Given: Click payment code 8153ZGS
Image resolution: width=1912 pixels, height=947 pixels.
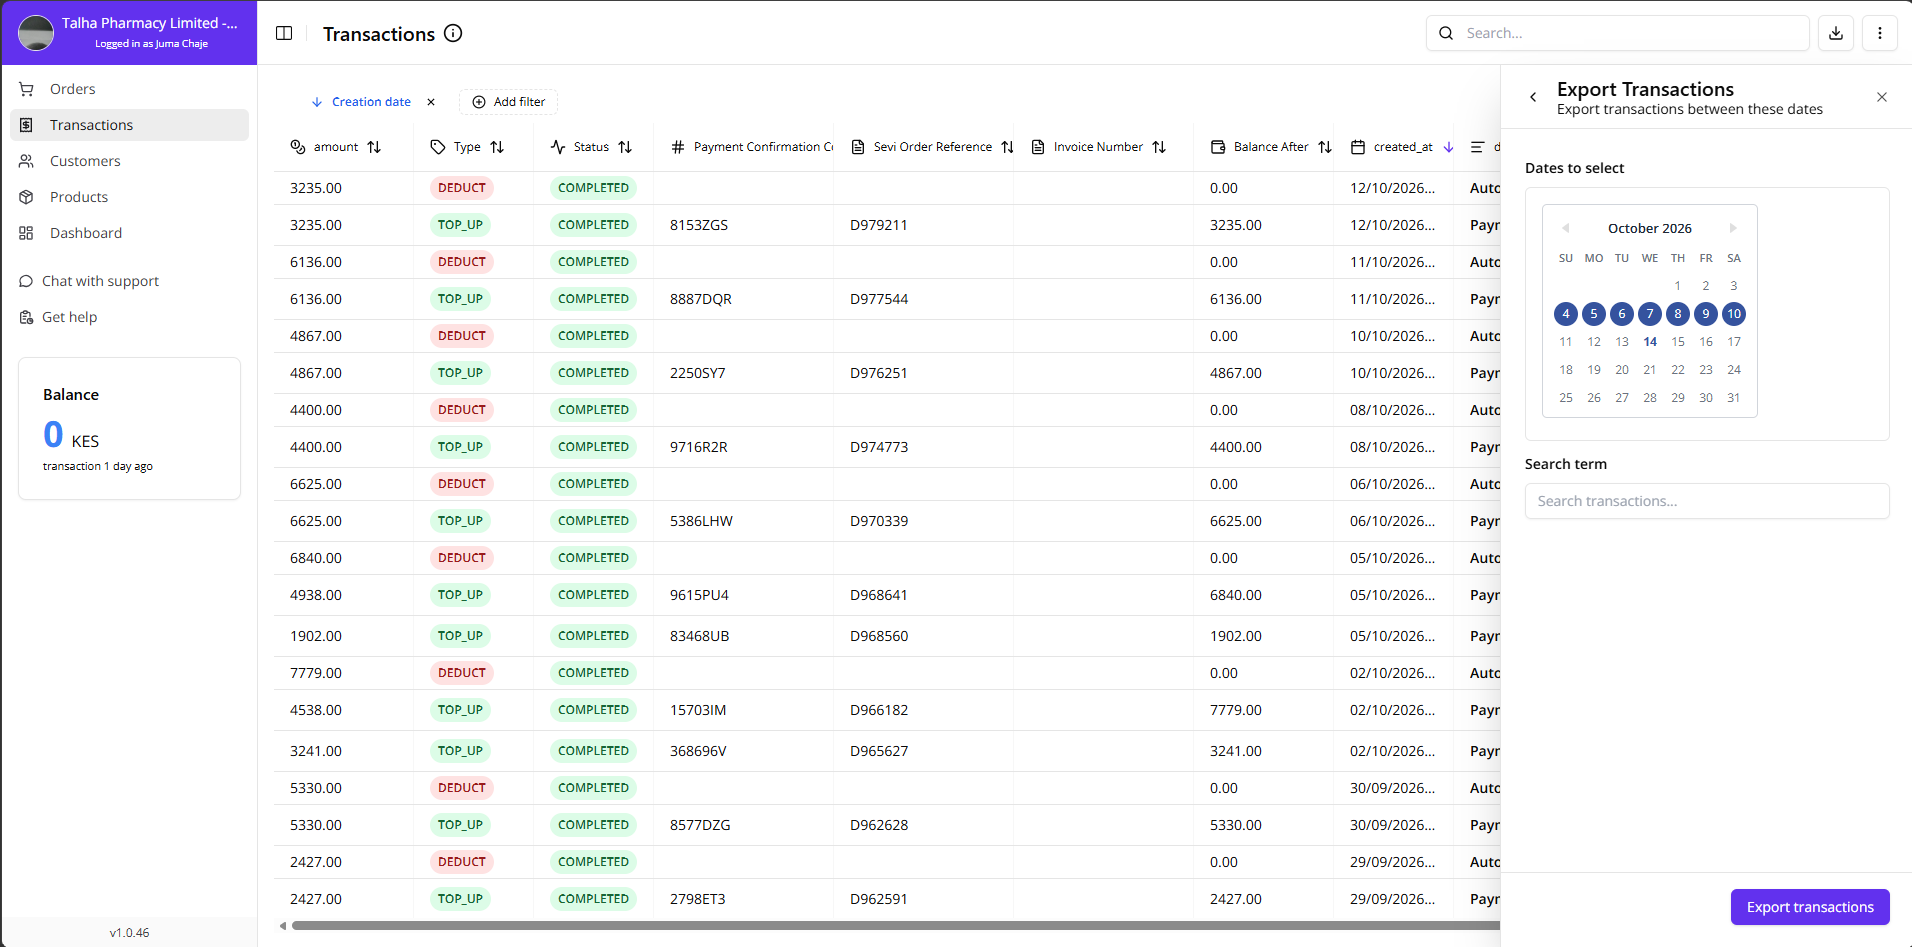Looking at the screenshot, I should point(699,225).
